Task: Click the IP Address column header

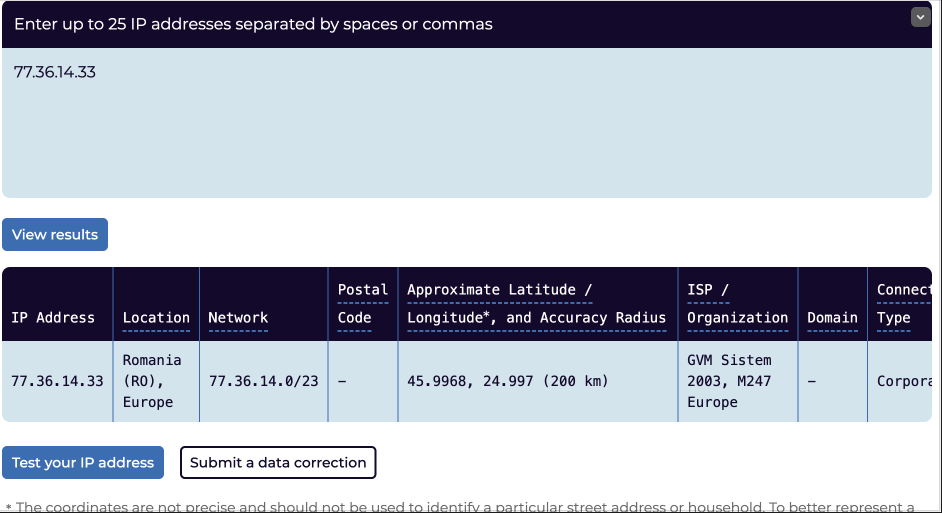Action: coord(53,318)
